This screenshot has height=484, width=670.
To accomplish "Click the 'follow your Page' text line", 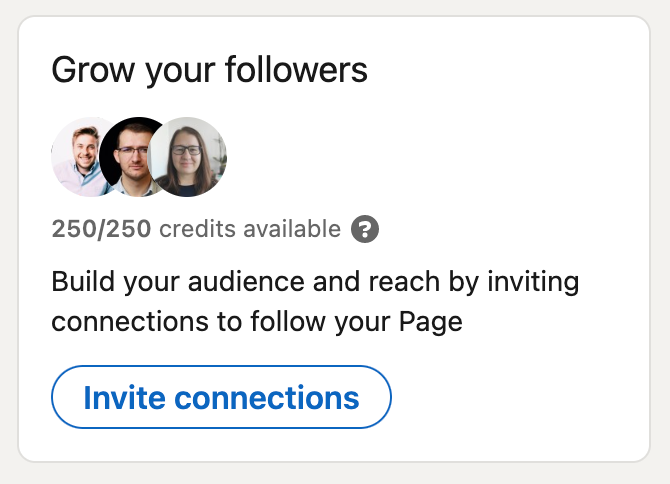I will click(356, 322).
